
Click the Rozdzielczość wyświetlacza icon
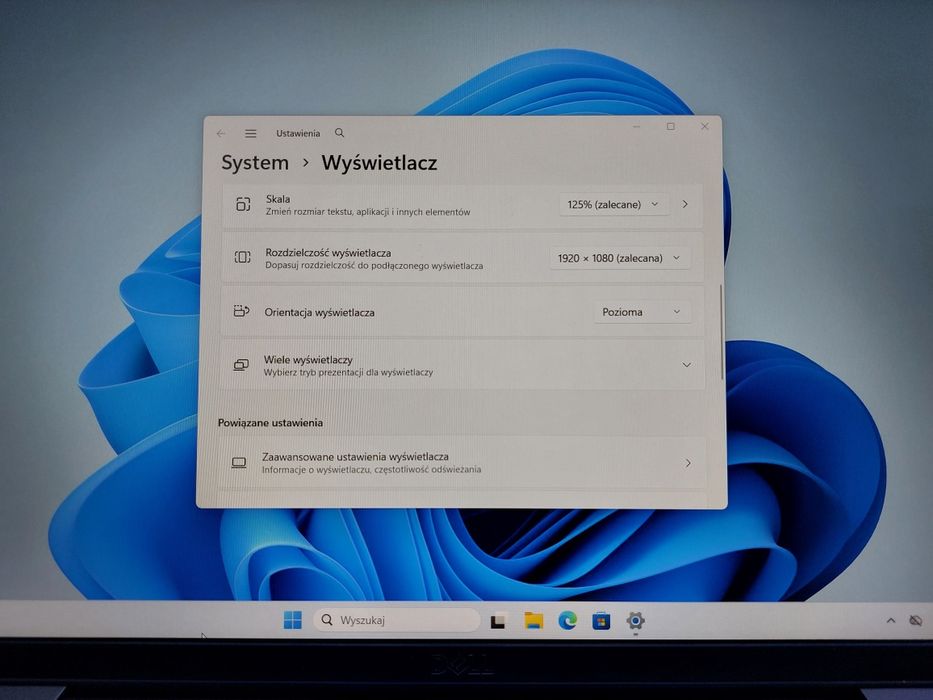[242, 257]
